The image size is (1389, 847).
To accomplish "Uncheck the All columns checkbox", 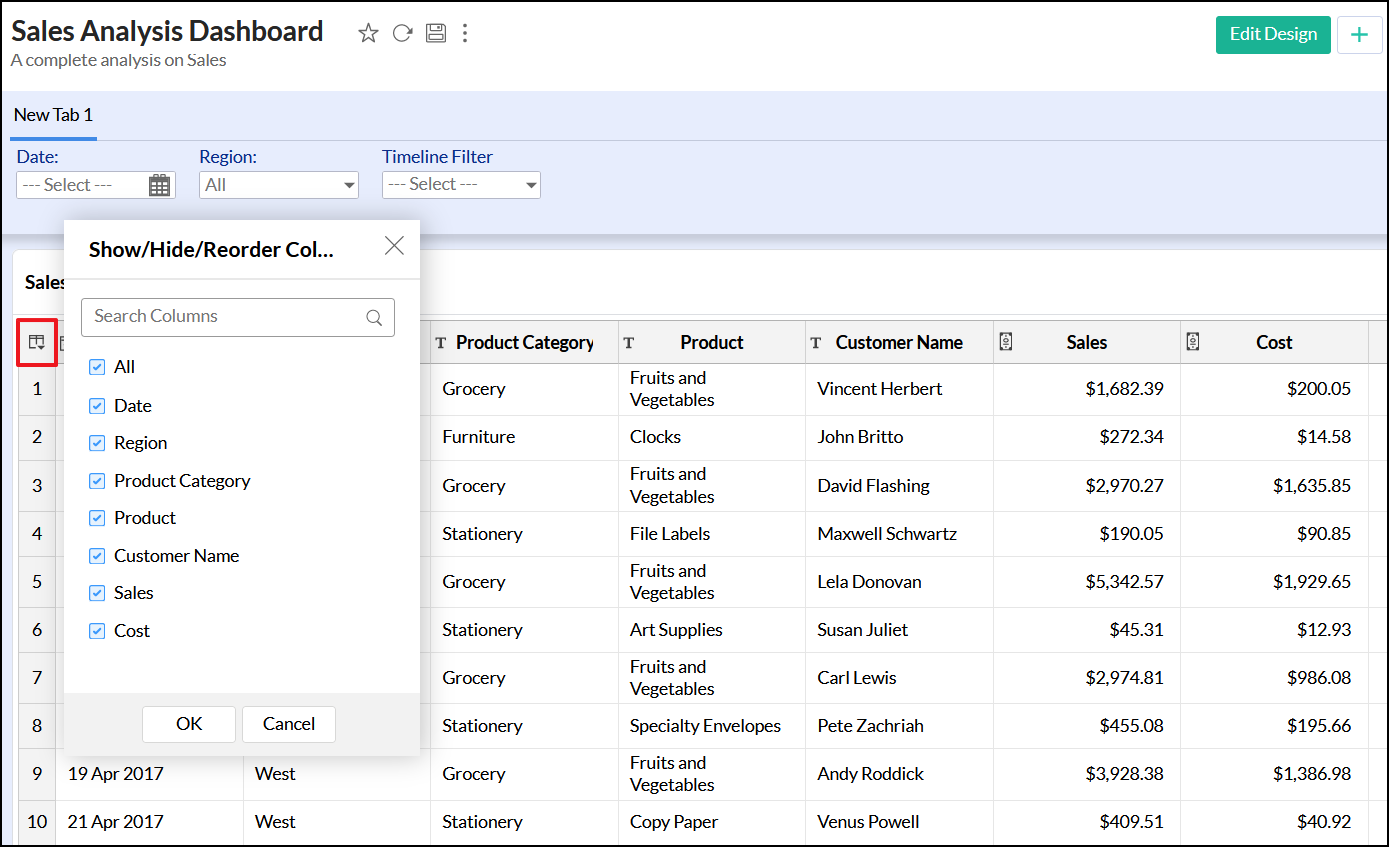I will pos(97,367).
